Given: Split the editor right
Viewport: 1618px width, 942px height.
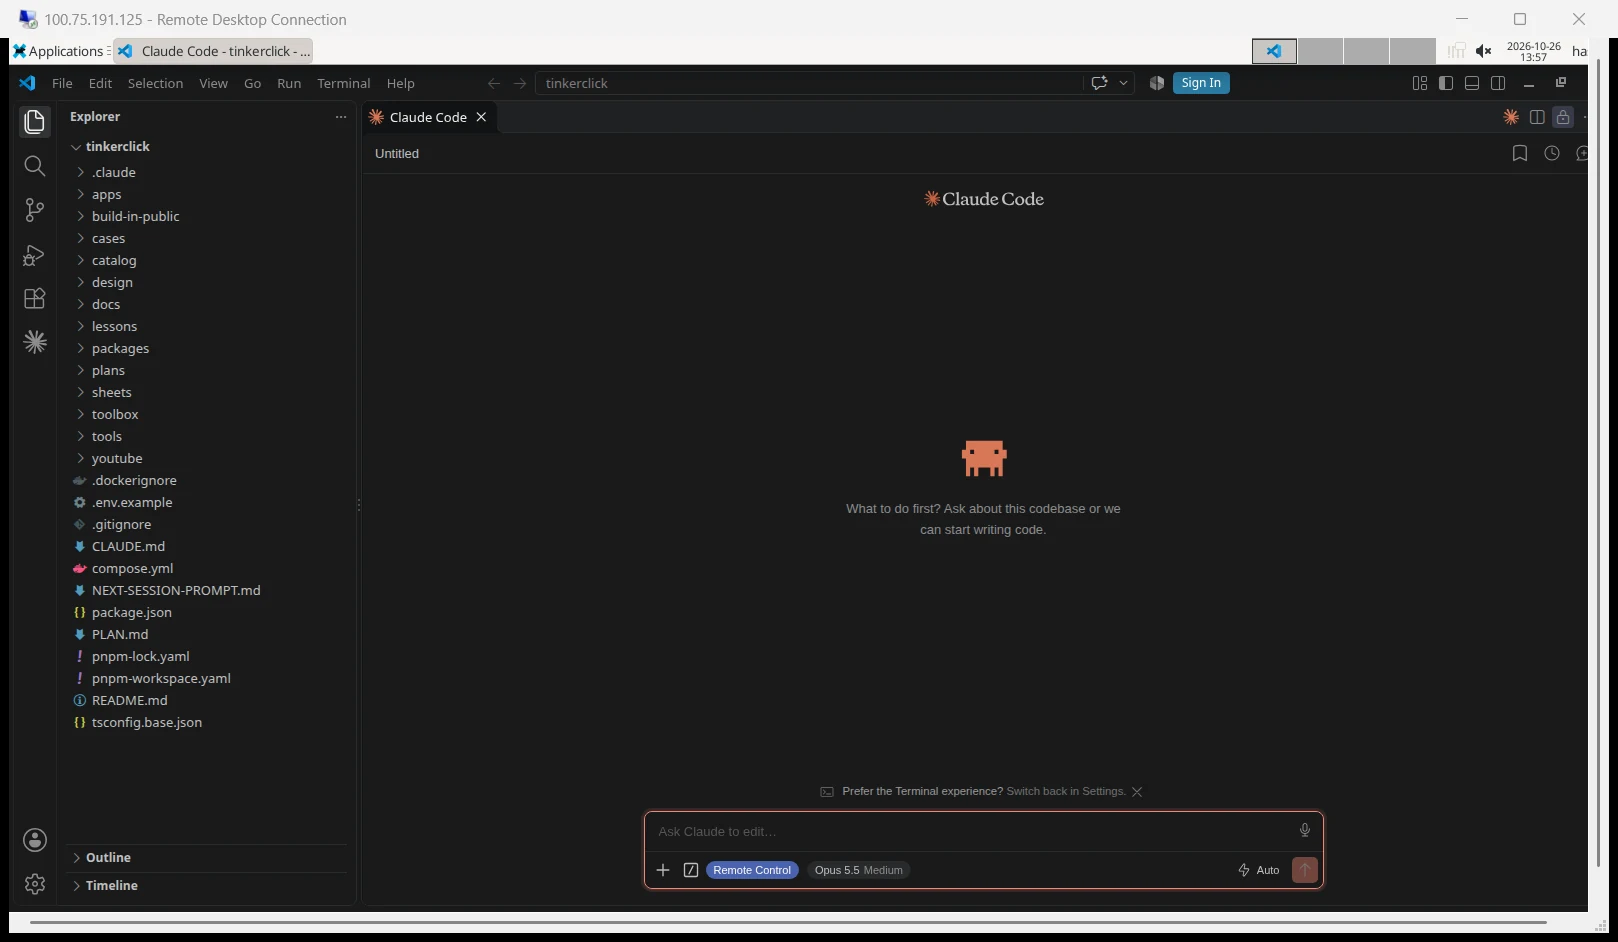Looking at the screenshot, I should coord(1537,117).
